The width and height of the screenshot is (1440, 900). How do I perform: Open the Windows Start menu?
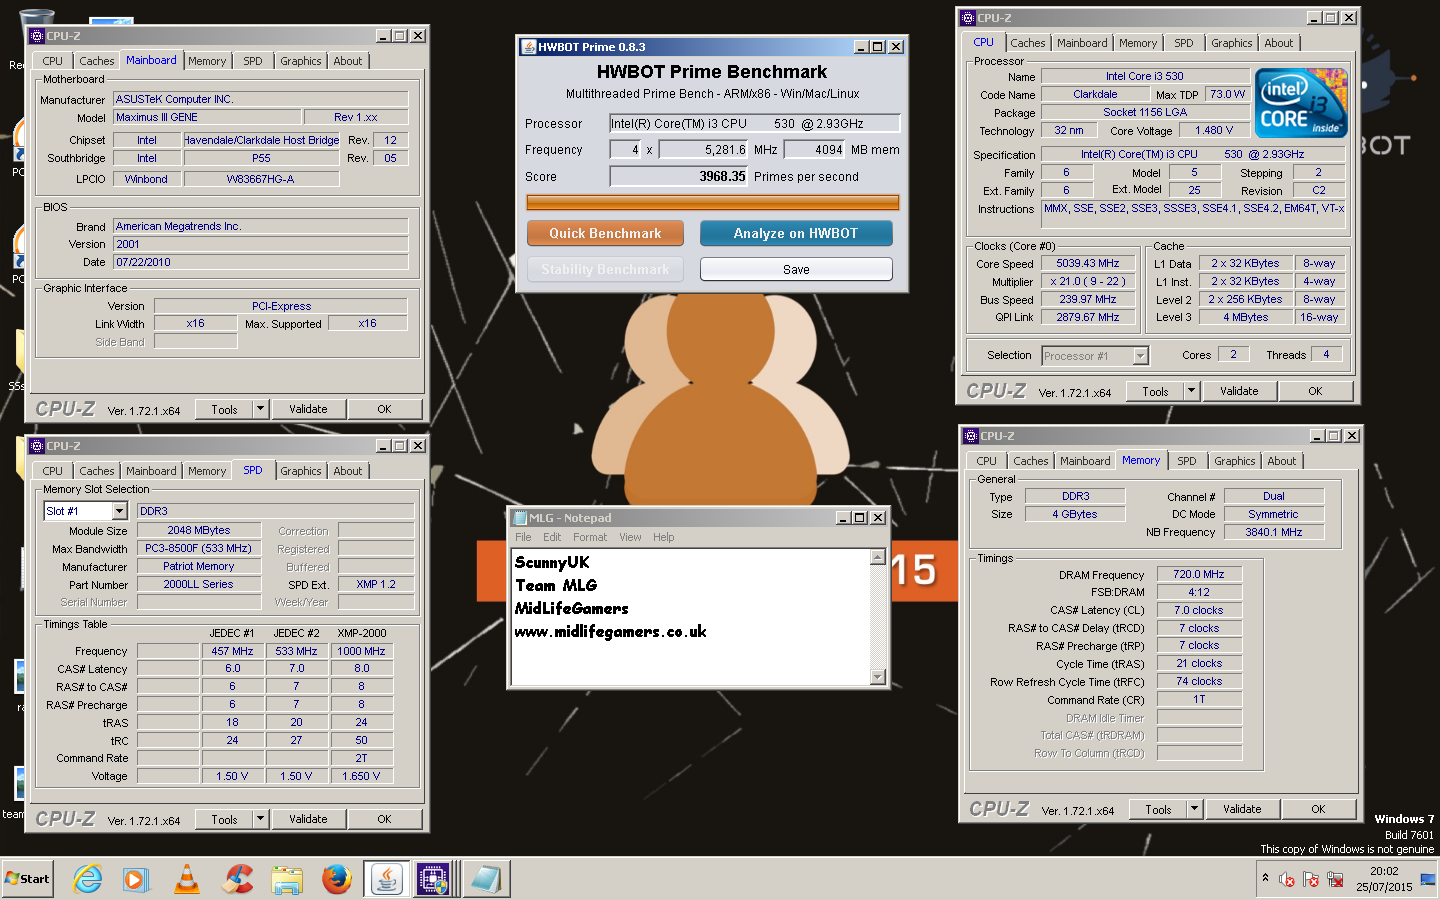tap(28, 879)
